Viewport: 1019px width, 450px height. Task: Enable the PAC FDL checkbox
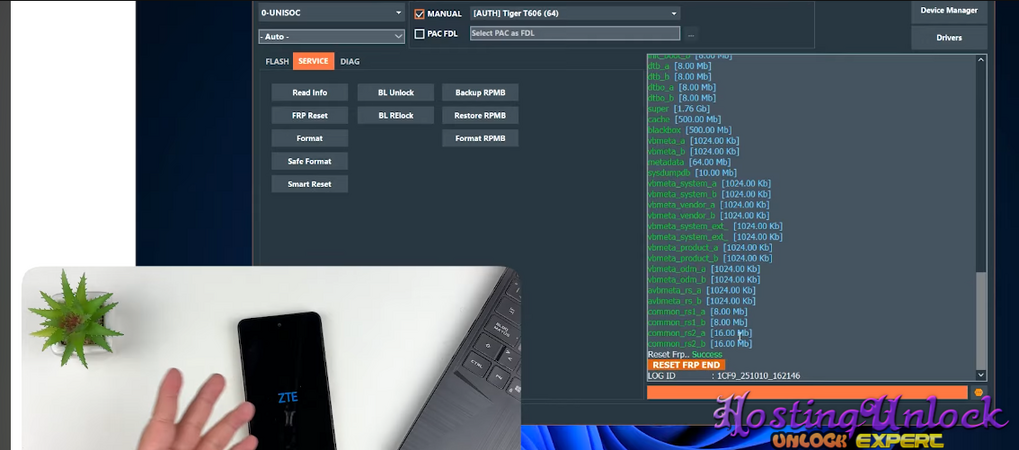(420, 34)
